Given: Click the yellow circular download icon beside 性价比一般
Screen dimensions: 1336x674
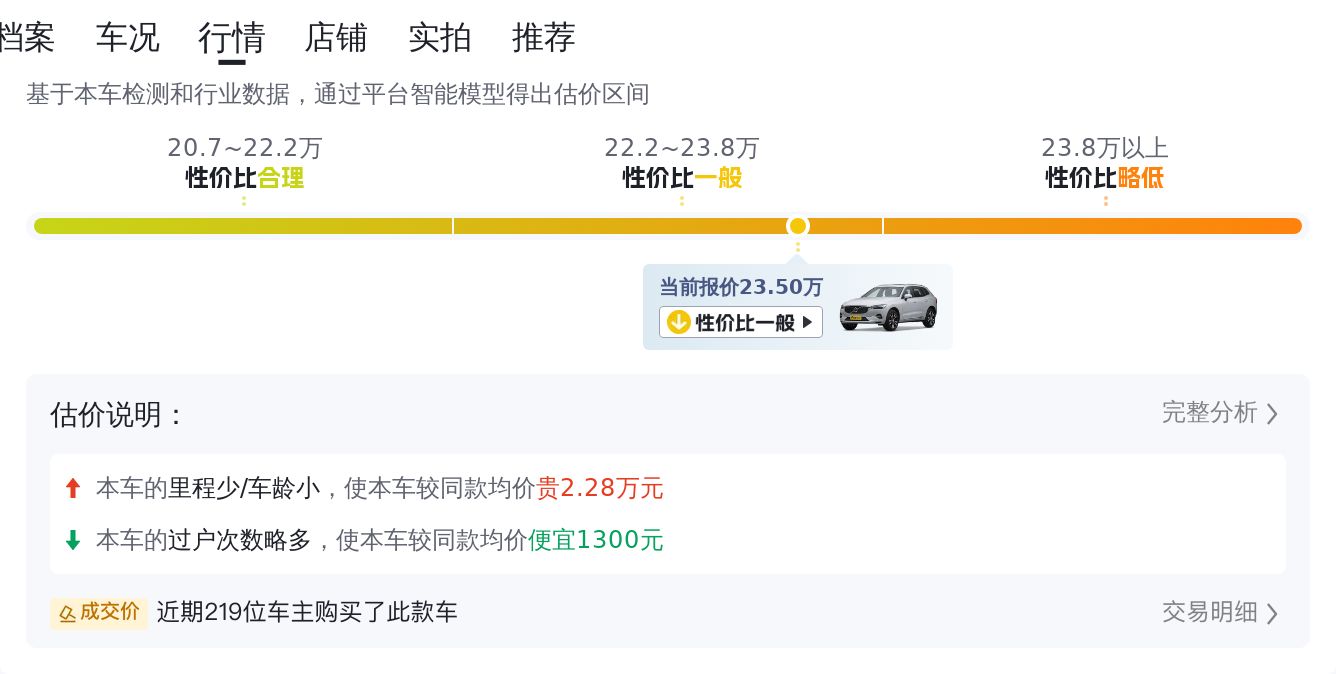Looking at the screenshot, I should click(x=679, y=322).
